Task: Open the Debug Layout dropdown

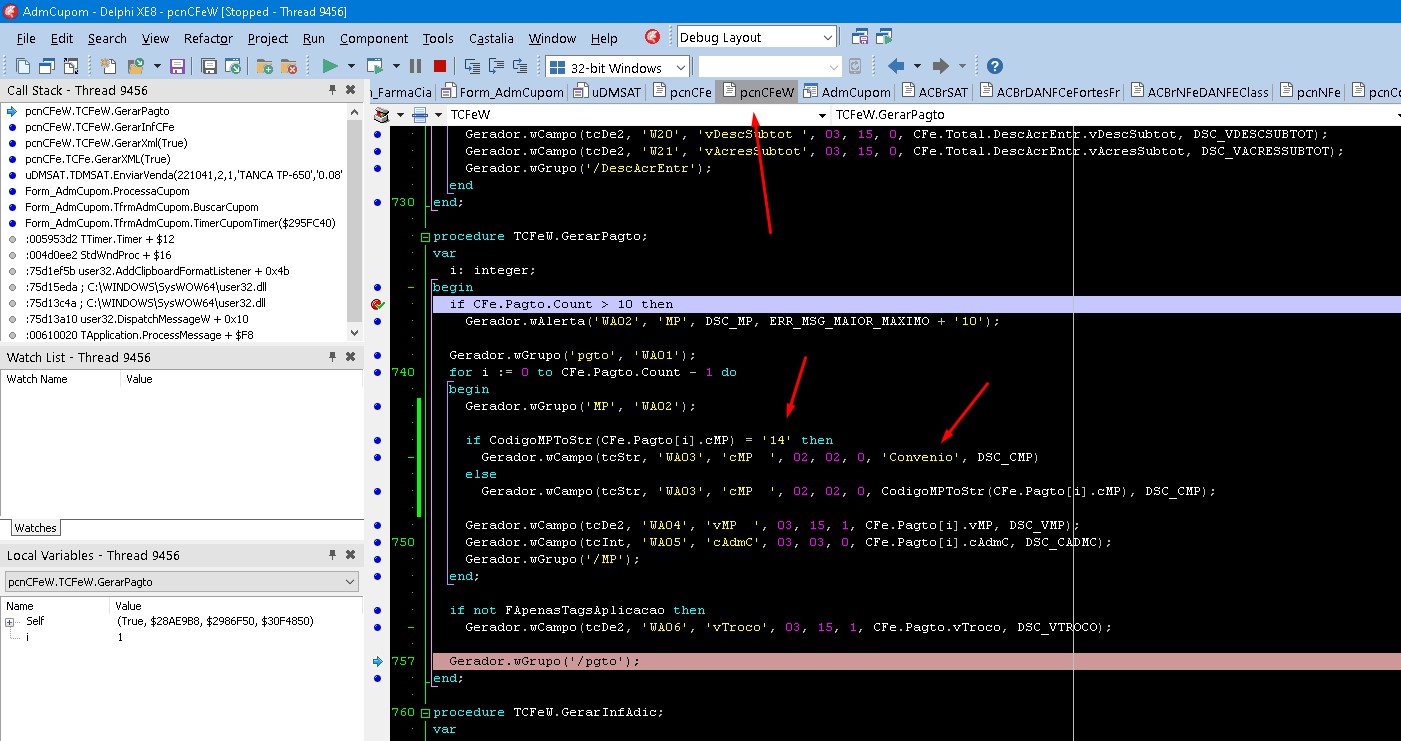Action: pyautogui.click(x=828, y=37)
